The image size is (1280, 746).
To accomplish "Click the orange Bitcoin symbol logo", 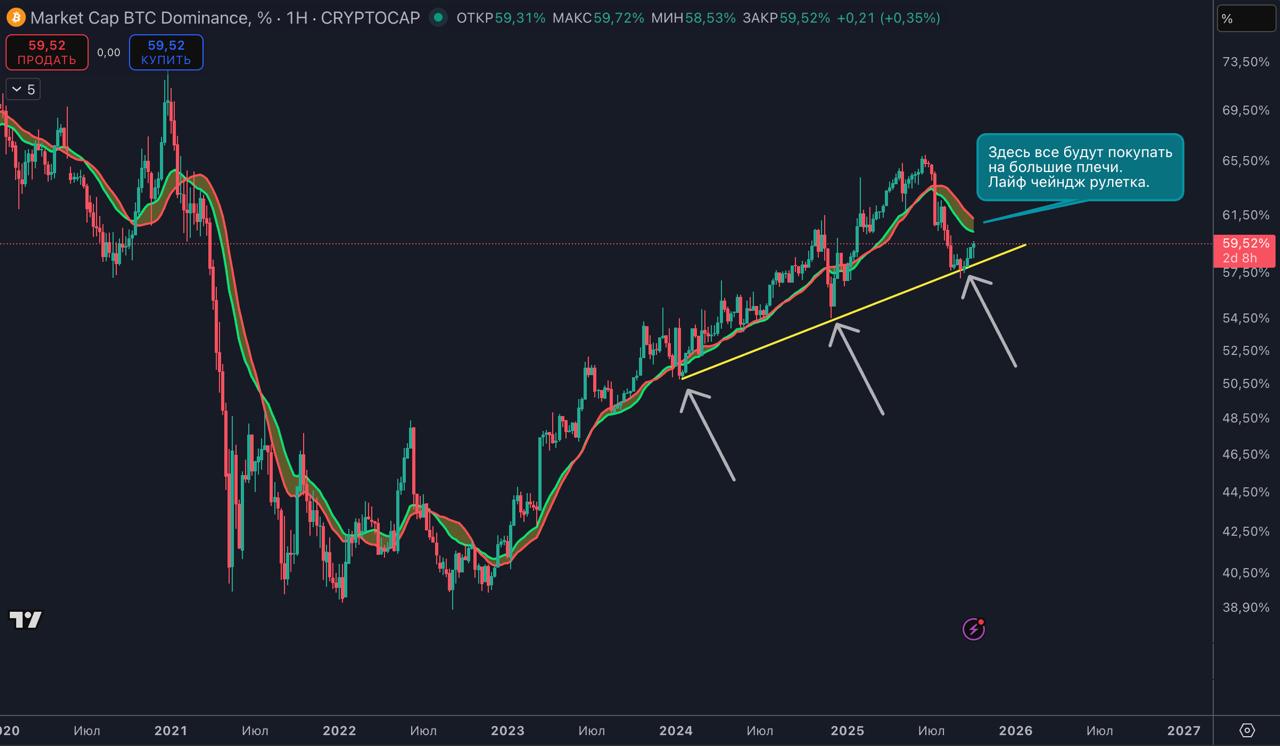I will (15, 18).
